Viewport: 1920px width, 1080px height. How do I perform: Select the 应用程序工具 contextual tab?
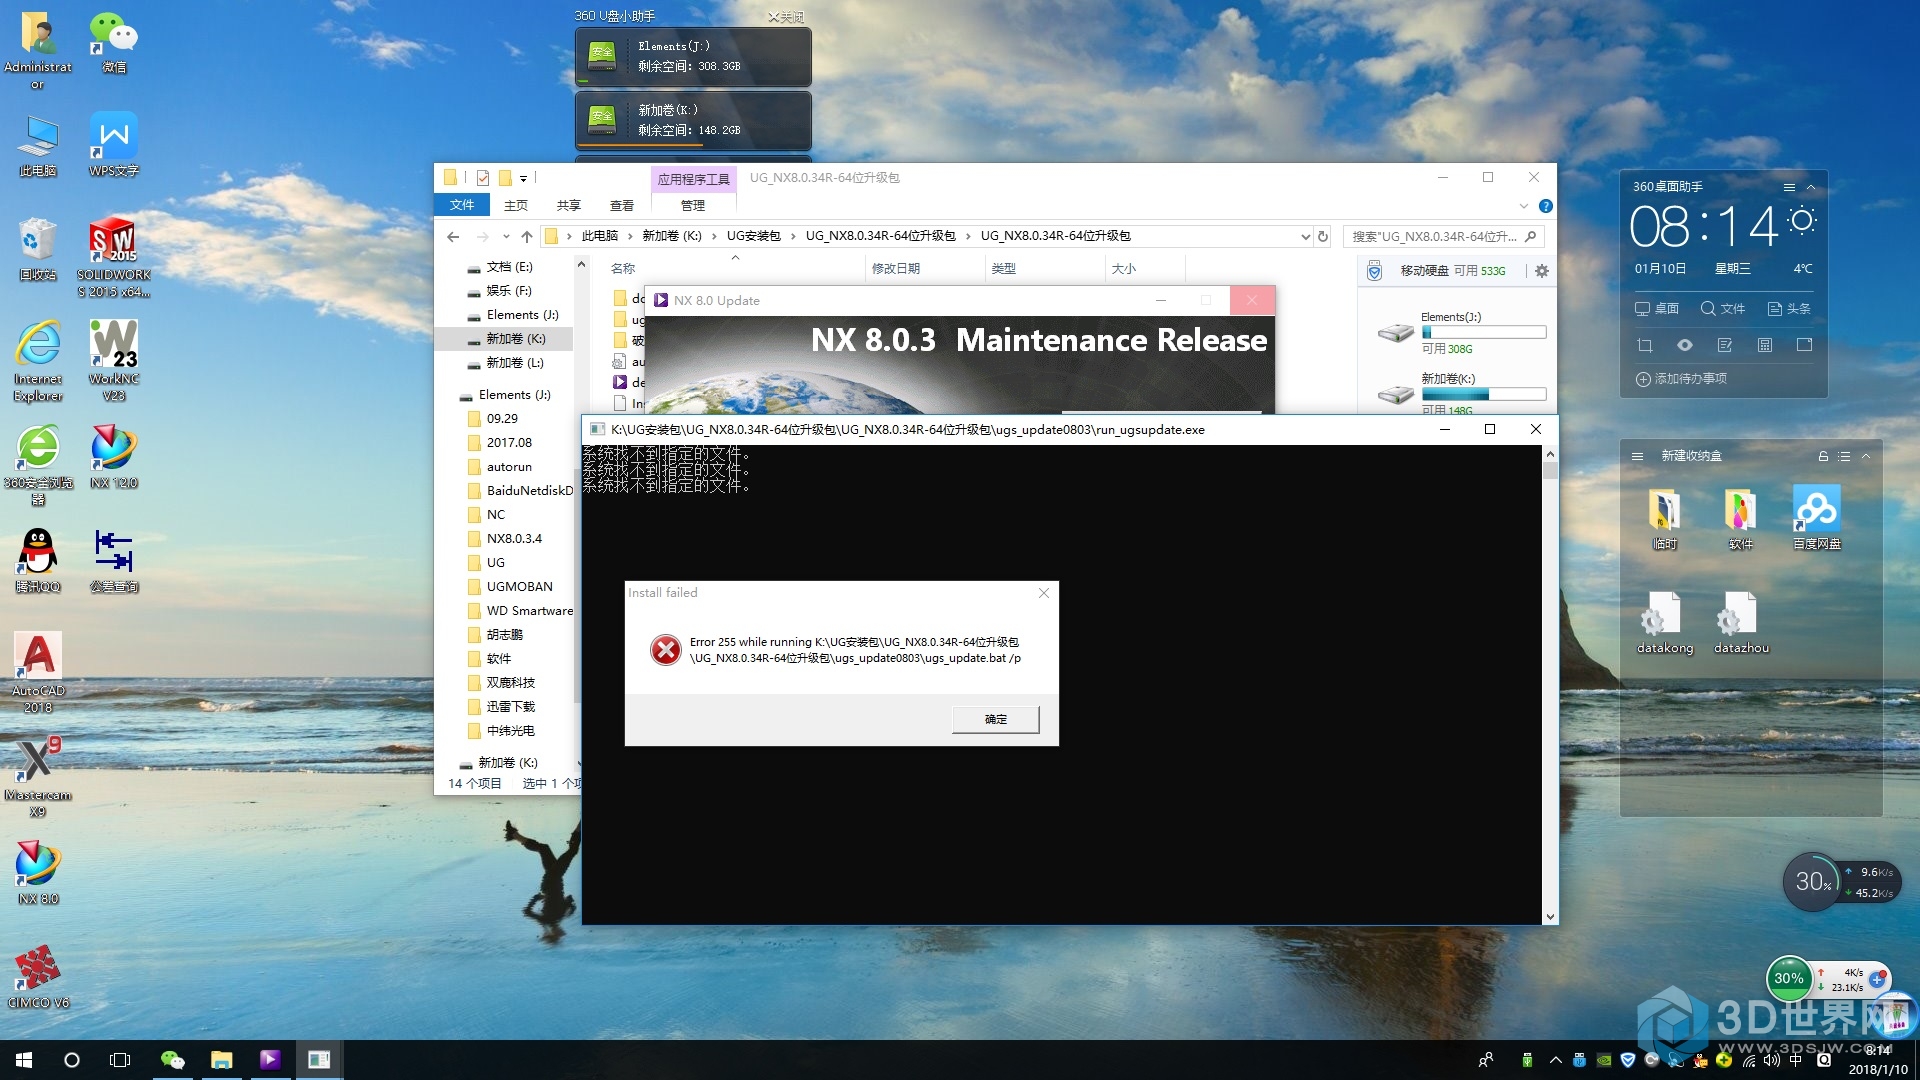[x=693, y=179]
